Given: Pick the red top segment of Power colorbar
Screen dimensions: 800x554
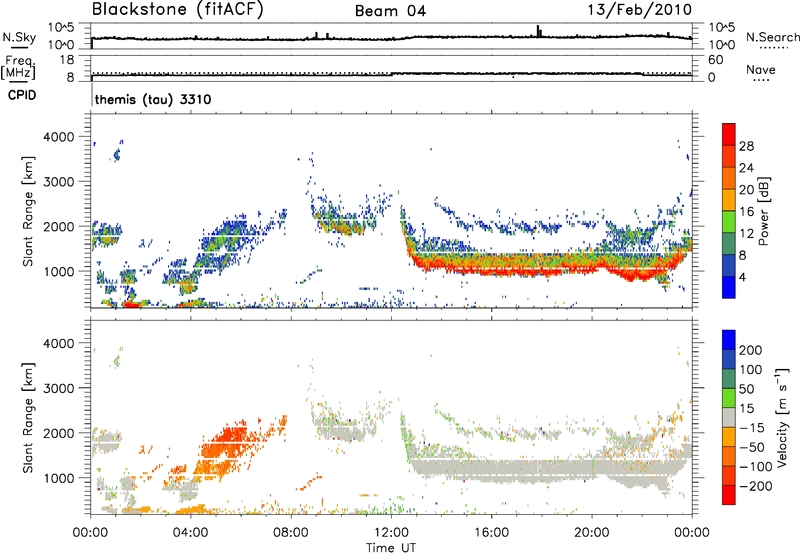Looking at the screenshot, I should click(x=729, y=134).
